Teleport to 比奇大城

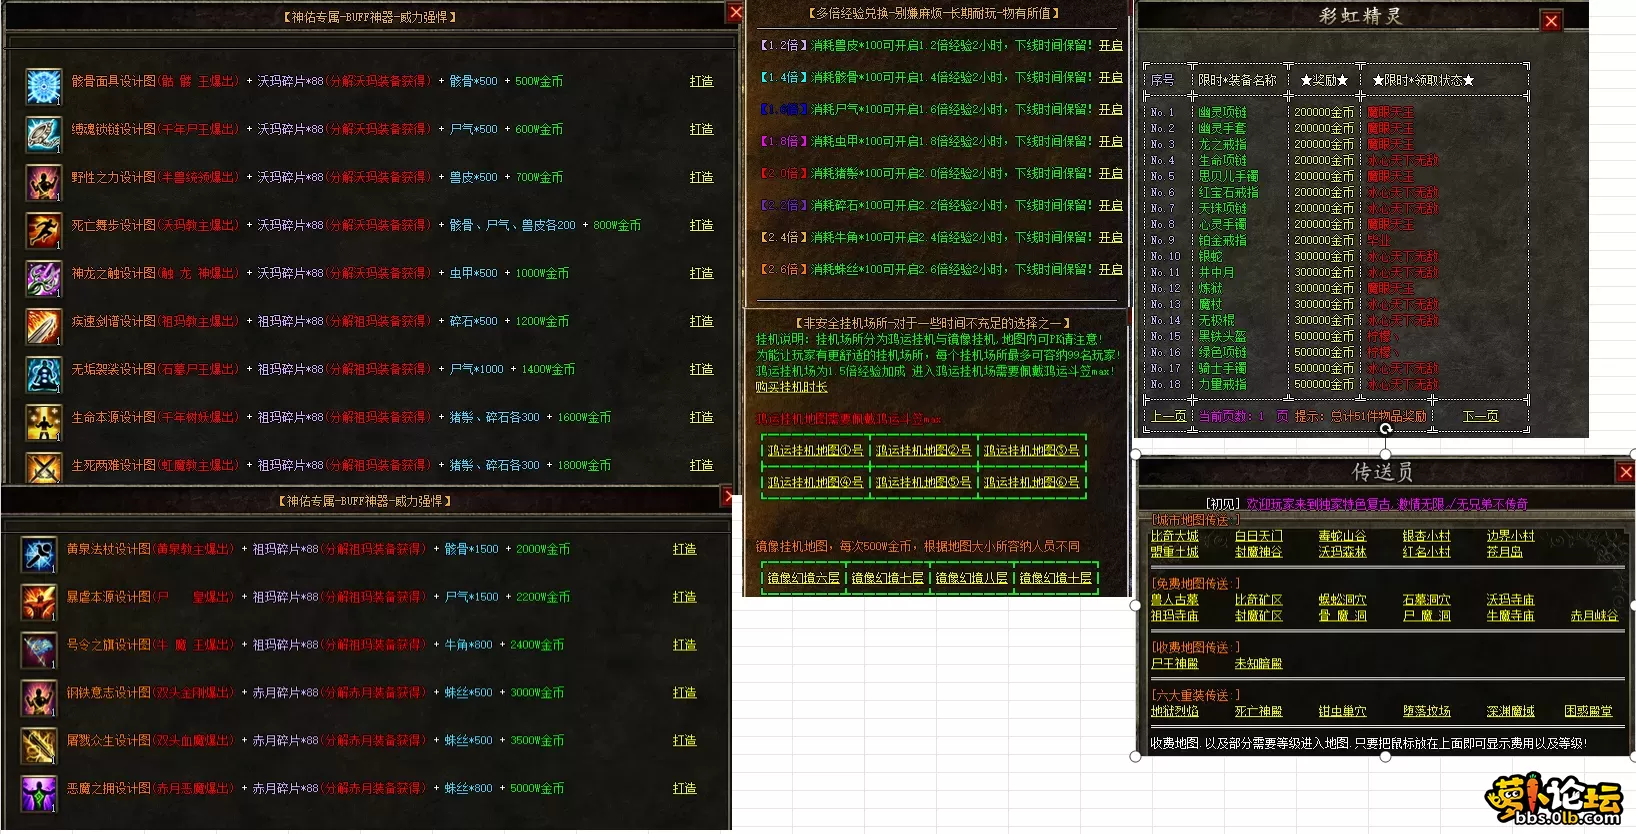[x=1174, y=536]
